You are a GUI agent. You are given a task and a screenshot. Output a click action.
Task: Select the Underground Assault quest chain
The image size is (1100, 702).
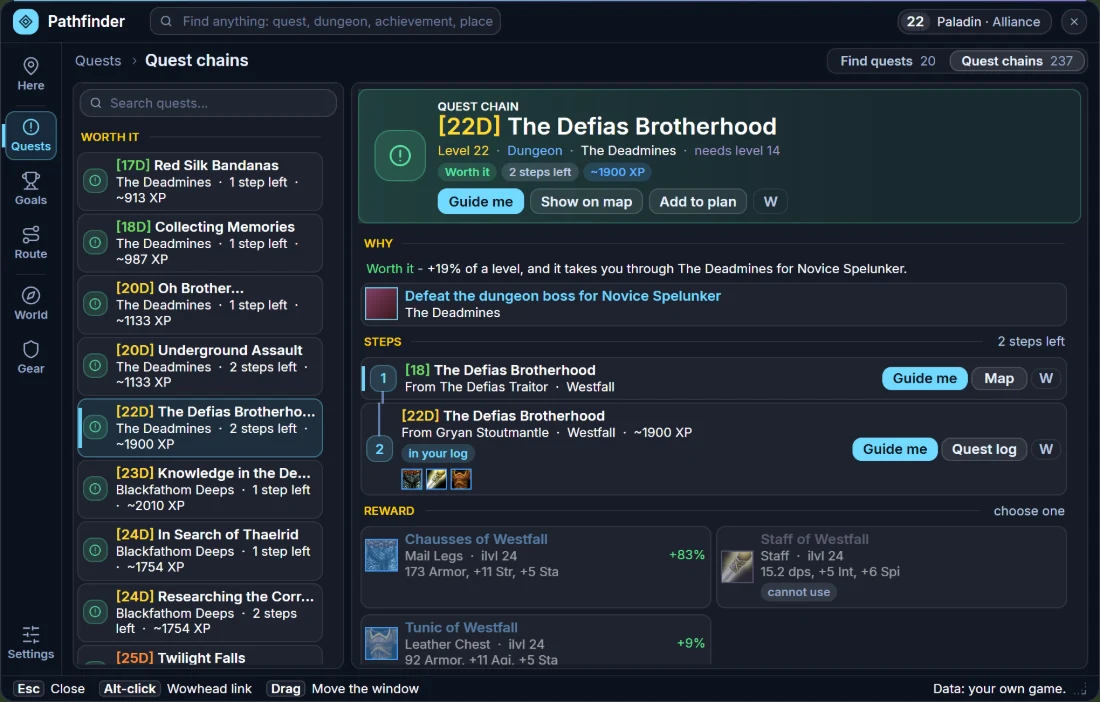pyautogui.click(x=200, y=365)
